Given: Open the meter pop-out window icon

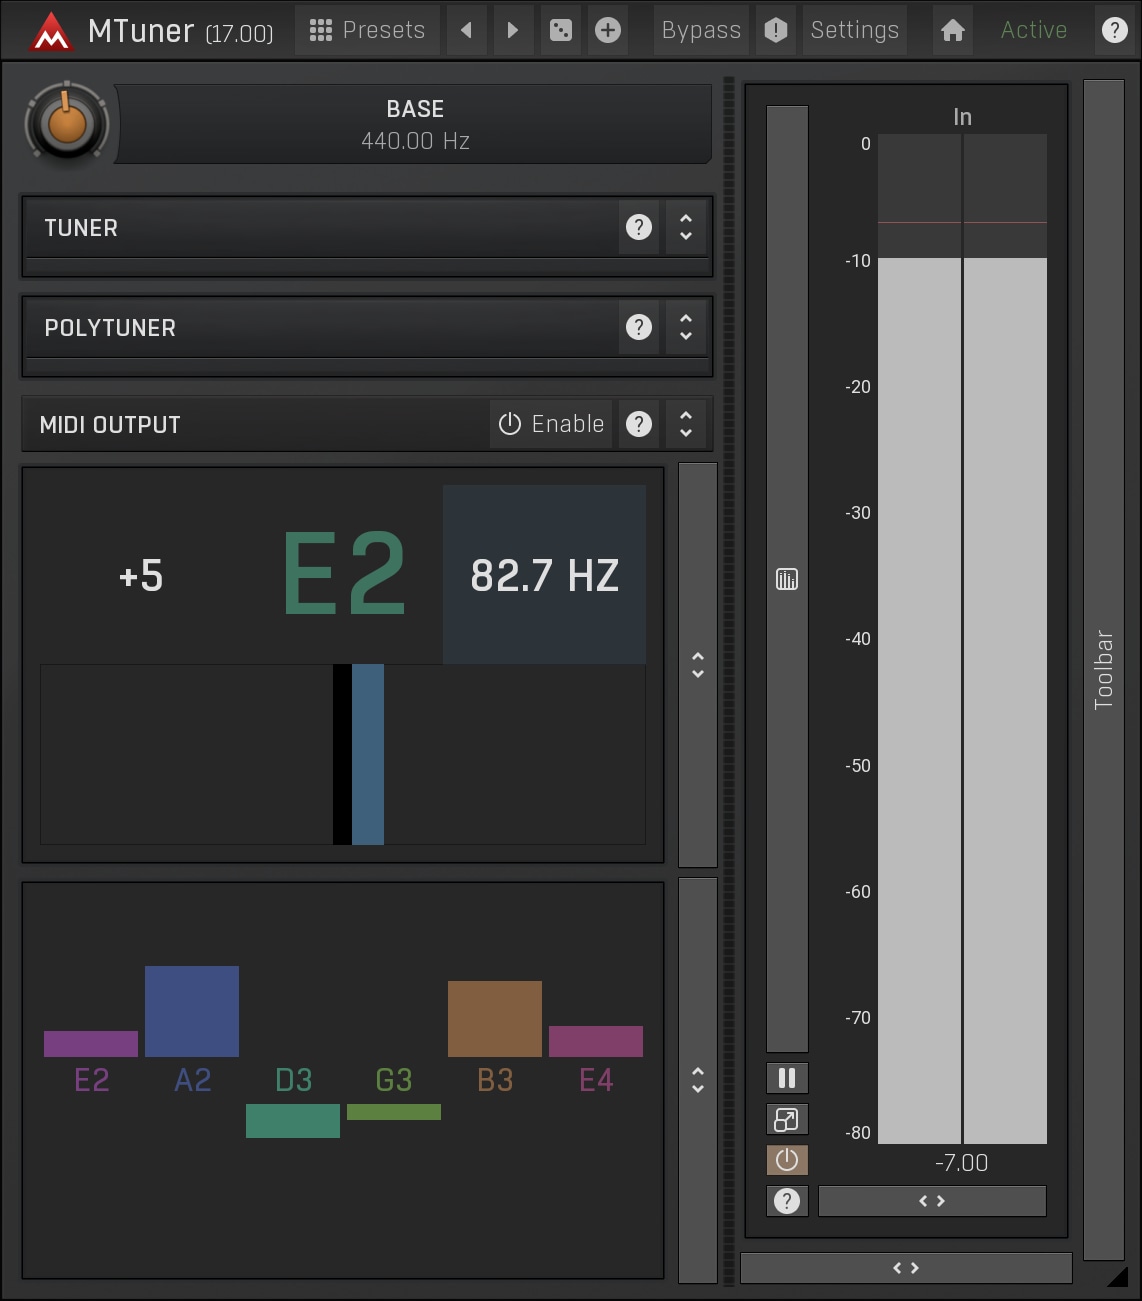Looking at the screenshot, I should point(787,1119).
